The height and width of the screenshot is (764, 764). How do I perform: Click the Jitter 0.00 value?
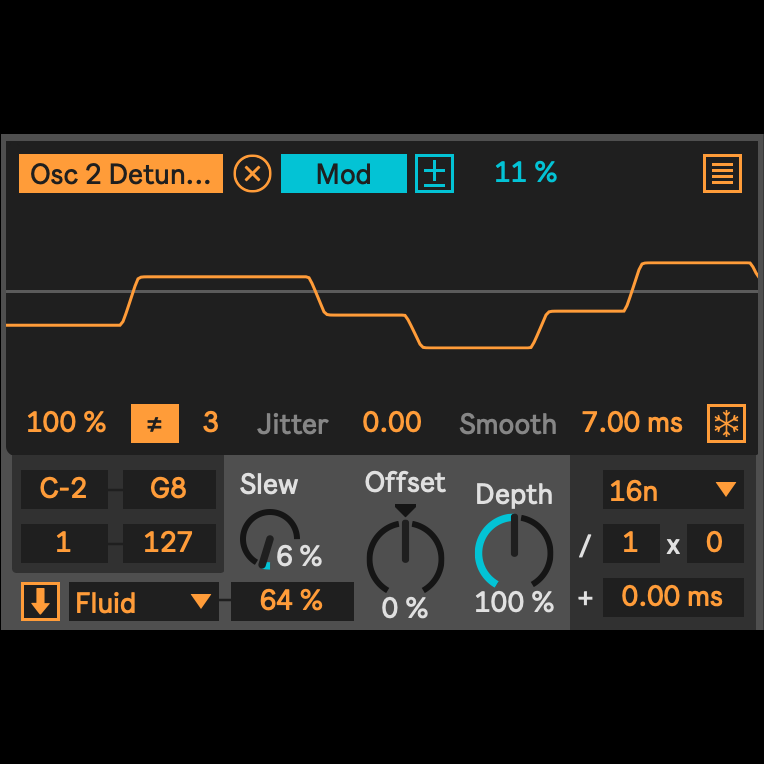point(391,423)
